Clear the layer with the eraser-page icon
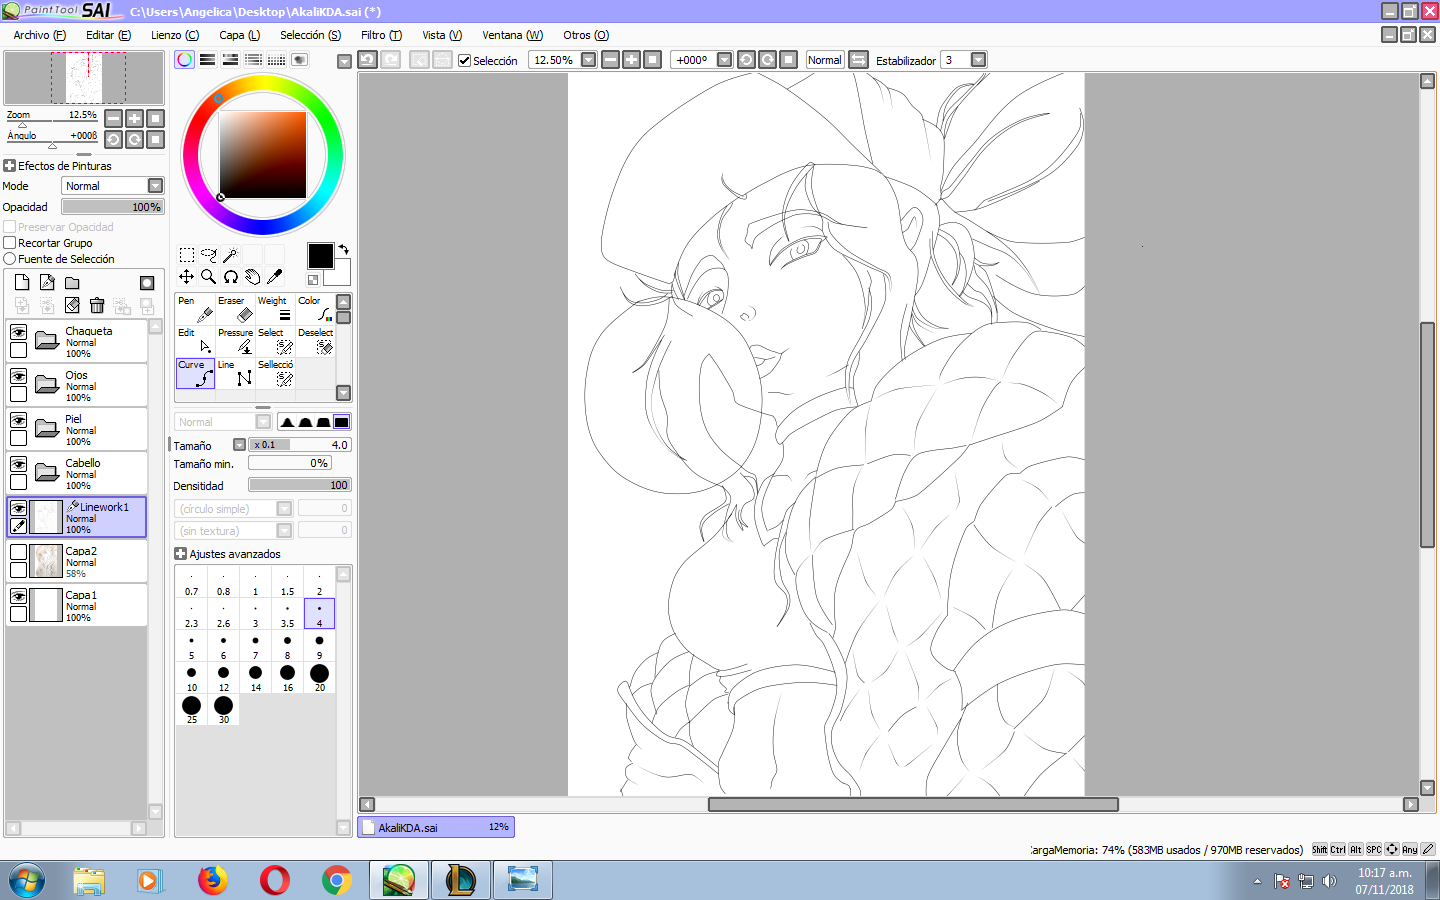Viewport: 1440px width, 900px height. coord(72,305)
